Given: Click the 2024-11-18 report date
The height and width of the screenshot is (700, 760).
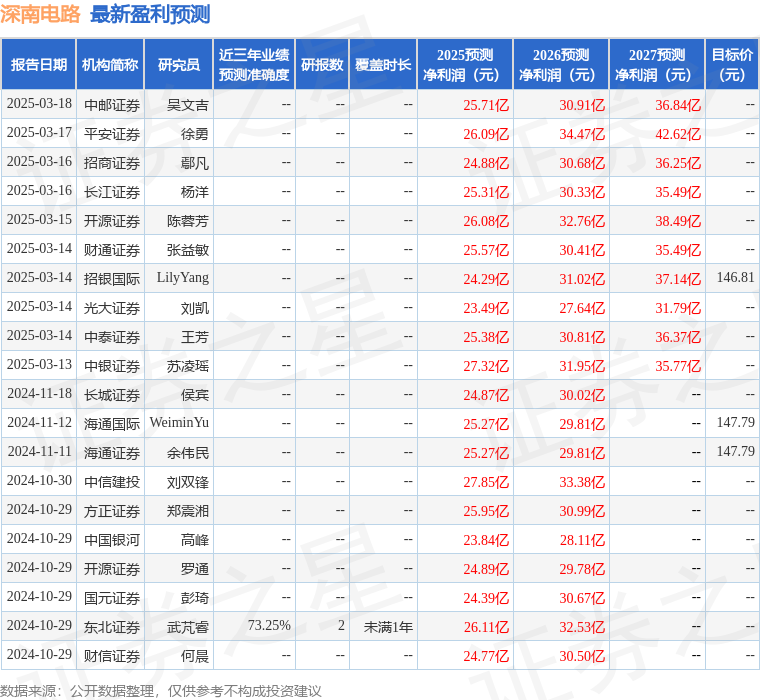Looking at the screenshot, I should (x=39, y=394).
